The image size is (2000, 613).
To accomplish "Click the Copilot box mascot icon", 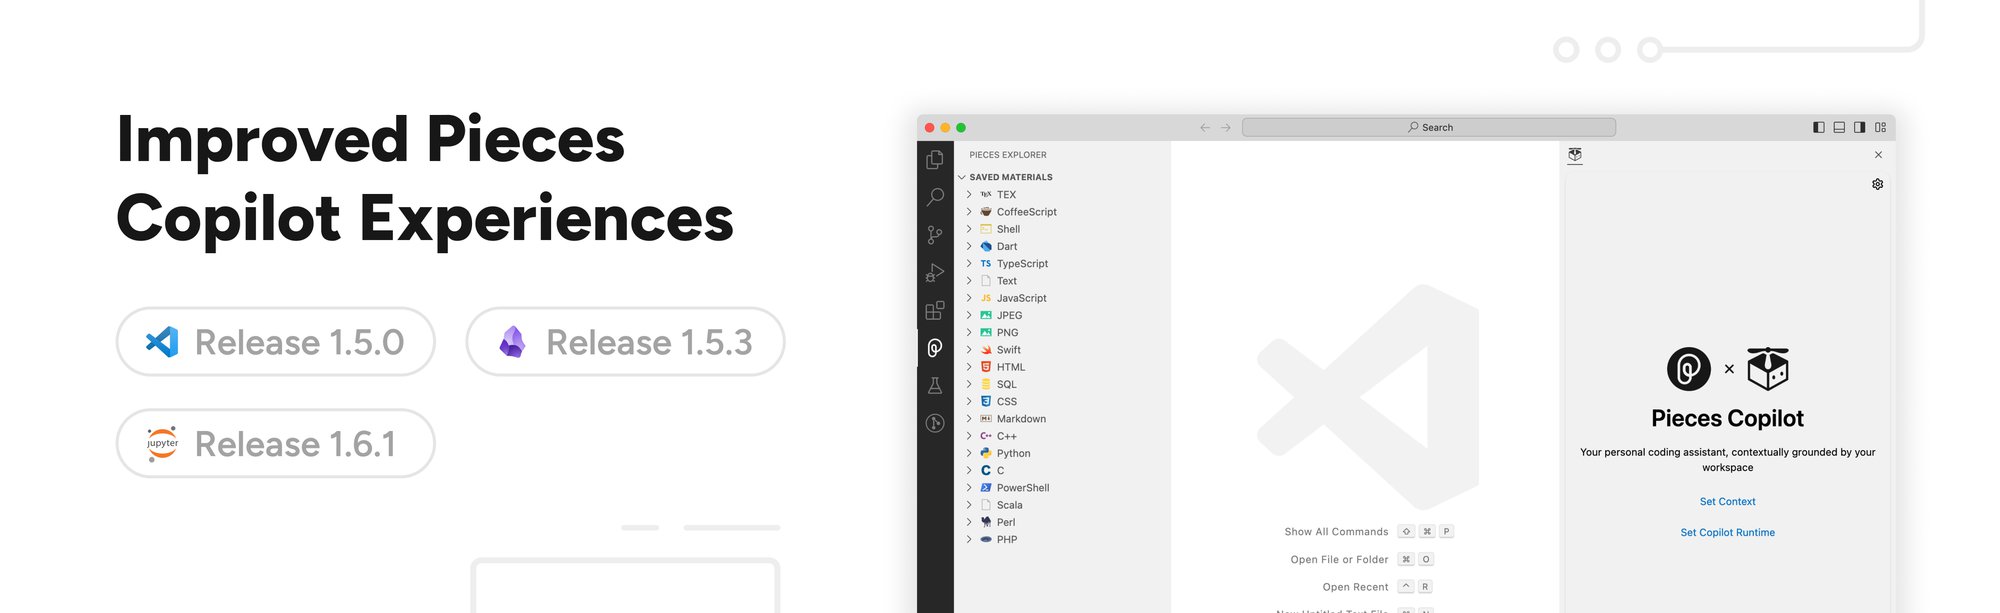I will [1768, 369].
